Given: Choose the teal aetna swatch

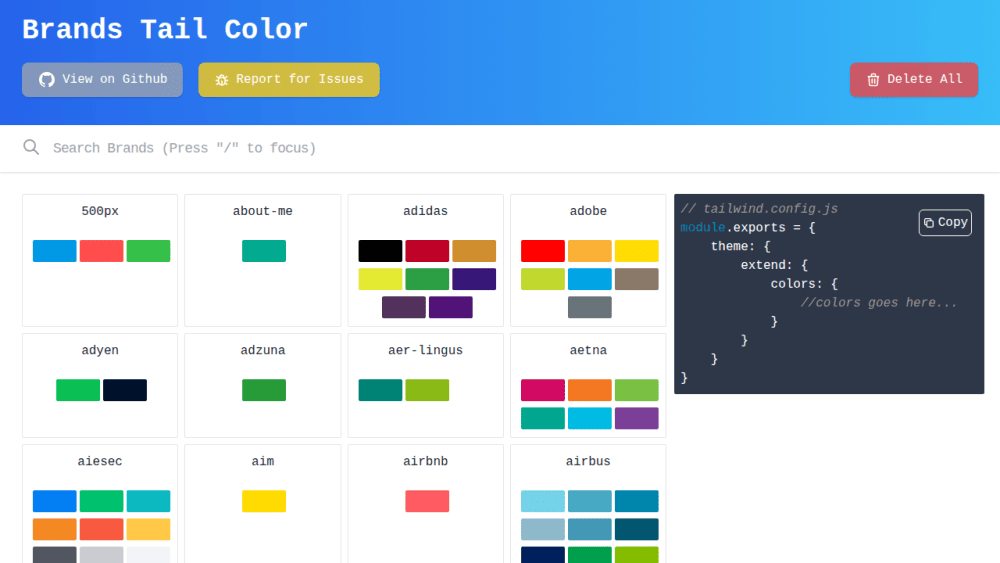Looking at the screenshot, I should tap(543, 418).
